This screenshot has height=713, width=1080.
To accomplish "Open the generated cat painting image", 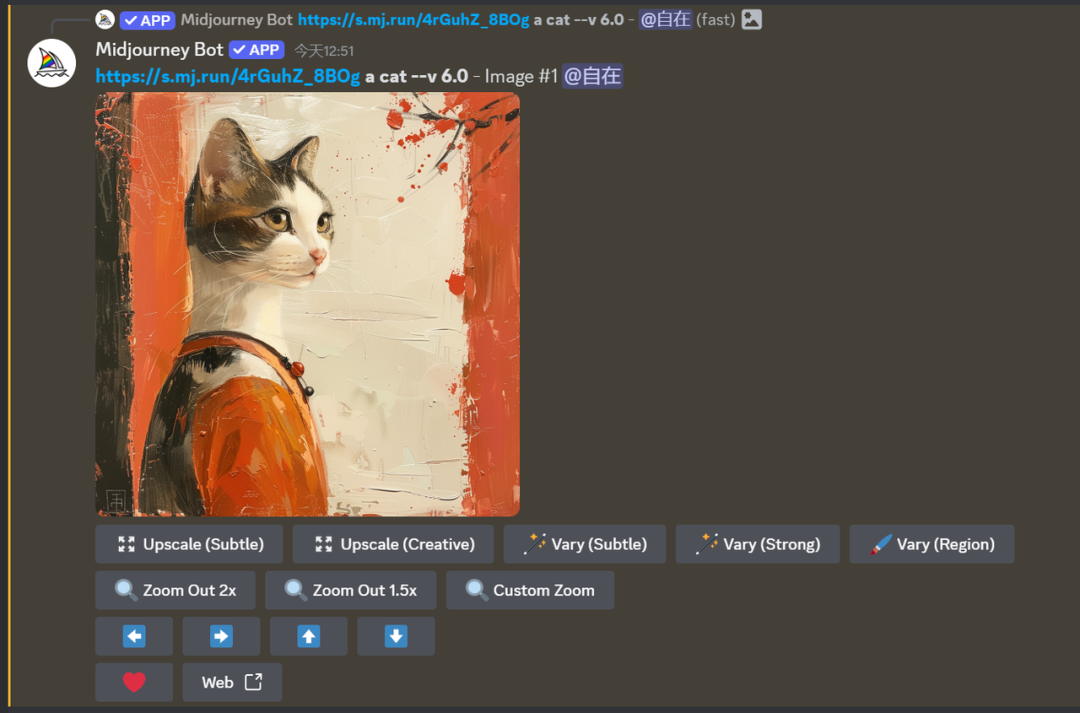I will point(307,304).
